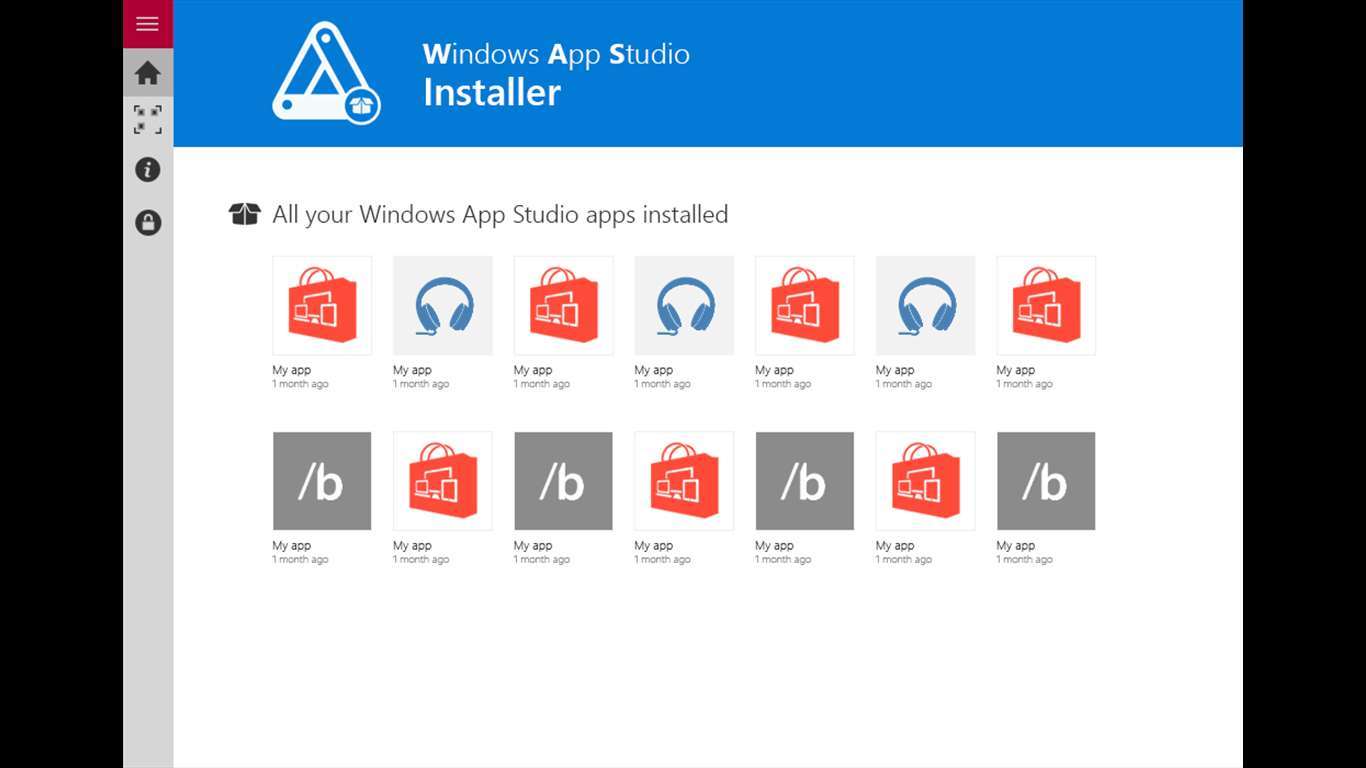Select the second red shopping bag app in the top row
The image size is (1366, 768).
coord(563,305)
